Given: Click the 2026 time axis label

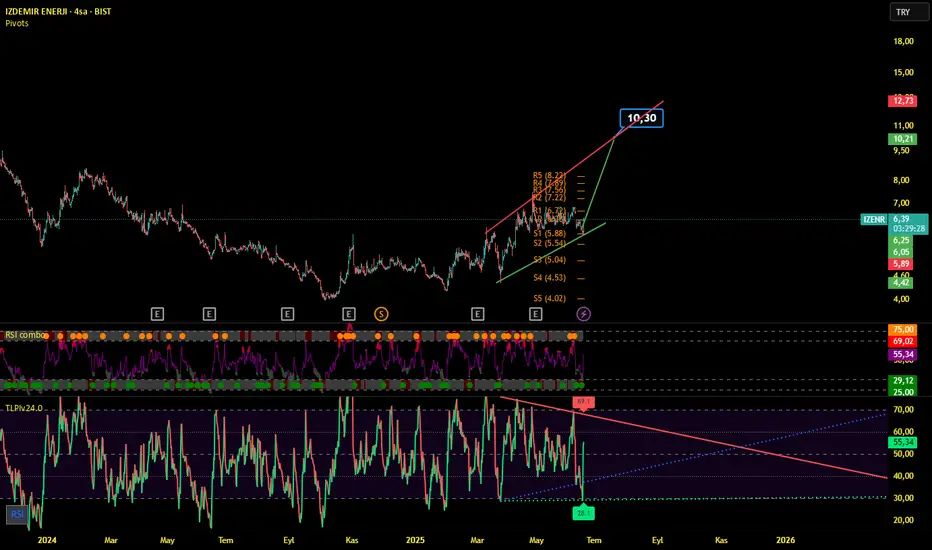Looking at the screenshot, I should [x=785, y=540].
